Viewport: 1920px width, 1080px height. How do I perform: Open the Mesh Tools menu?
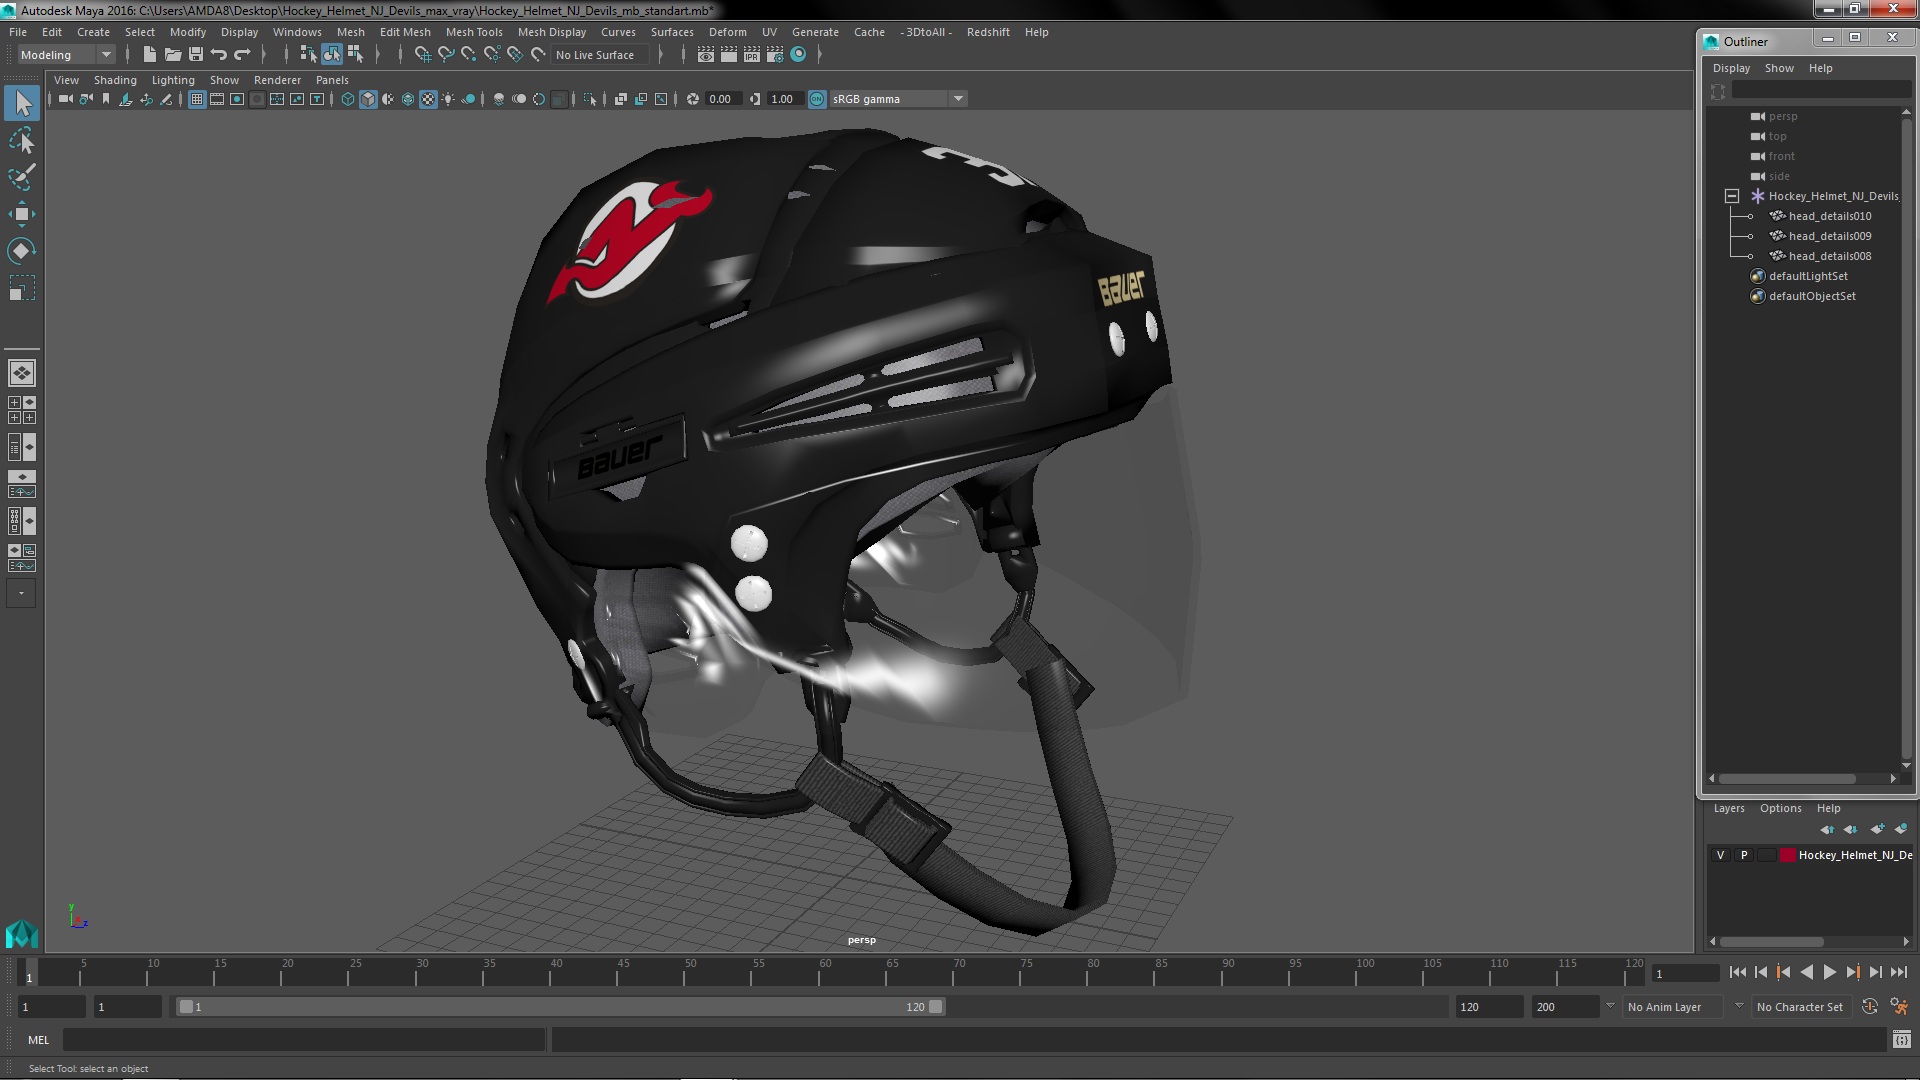(x=474, y=32)
